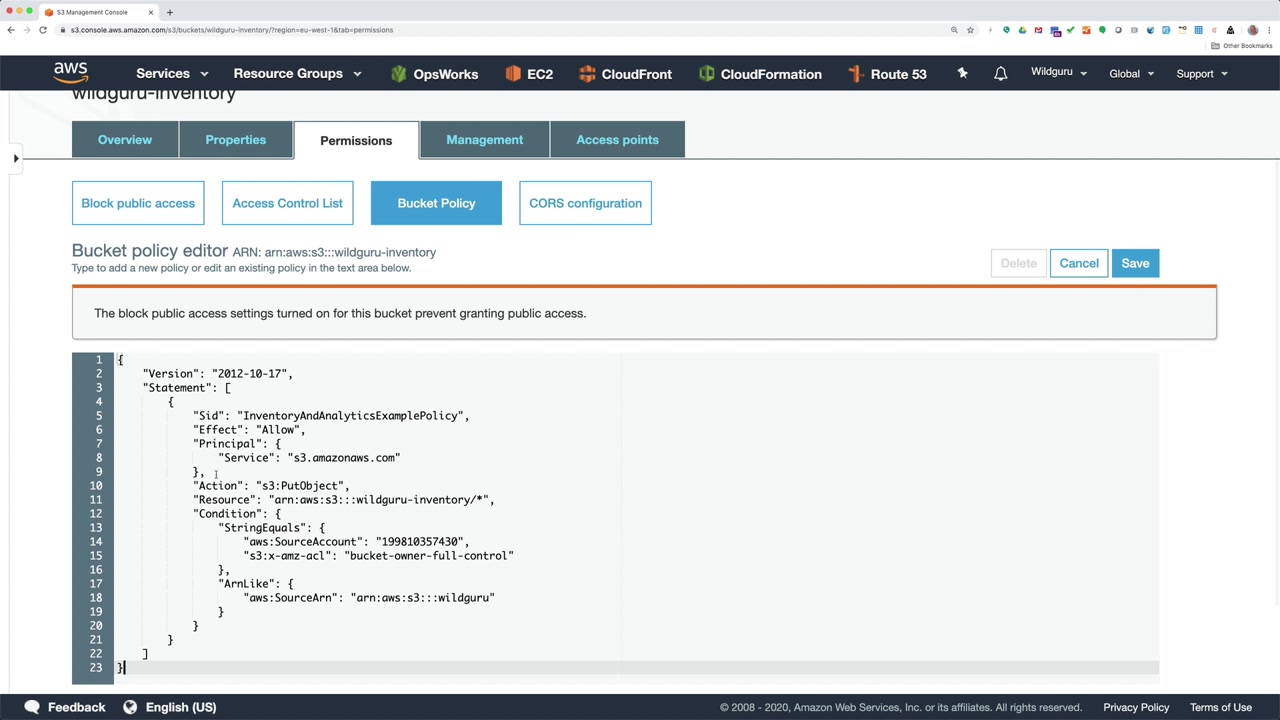The width and height of the screenshot is (1280, 720).
Task: Switch to the Access points tab
Action: pos(617,140)
